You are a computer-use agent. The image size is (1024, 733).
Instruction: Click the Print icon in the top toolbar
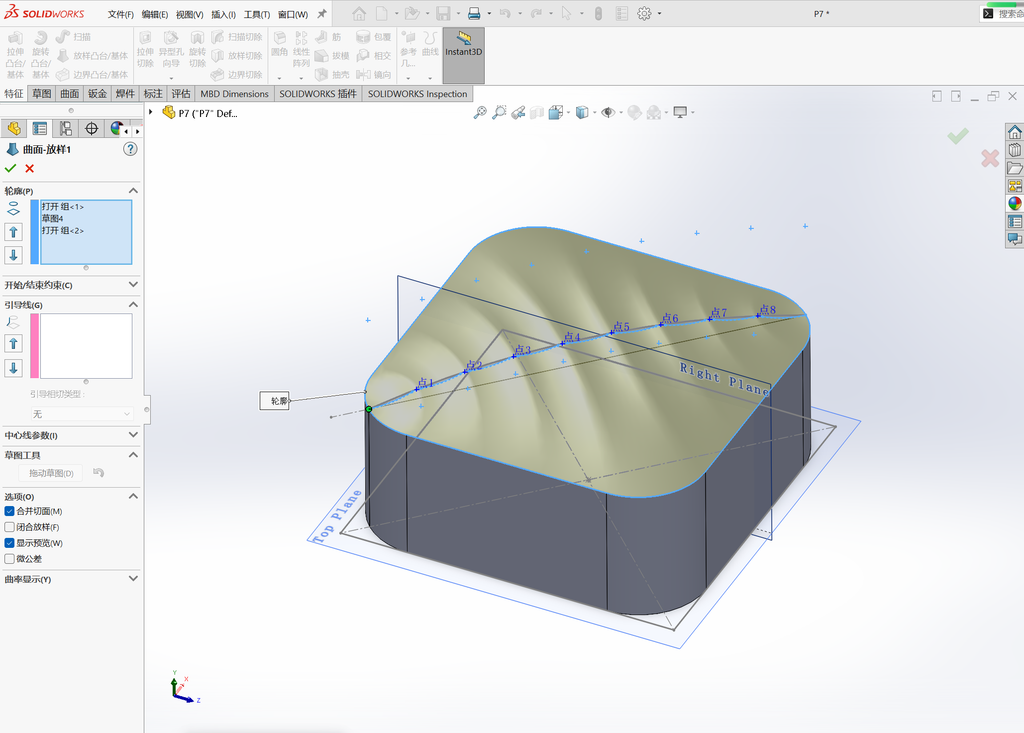tap(475, 13)
